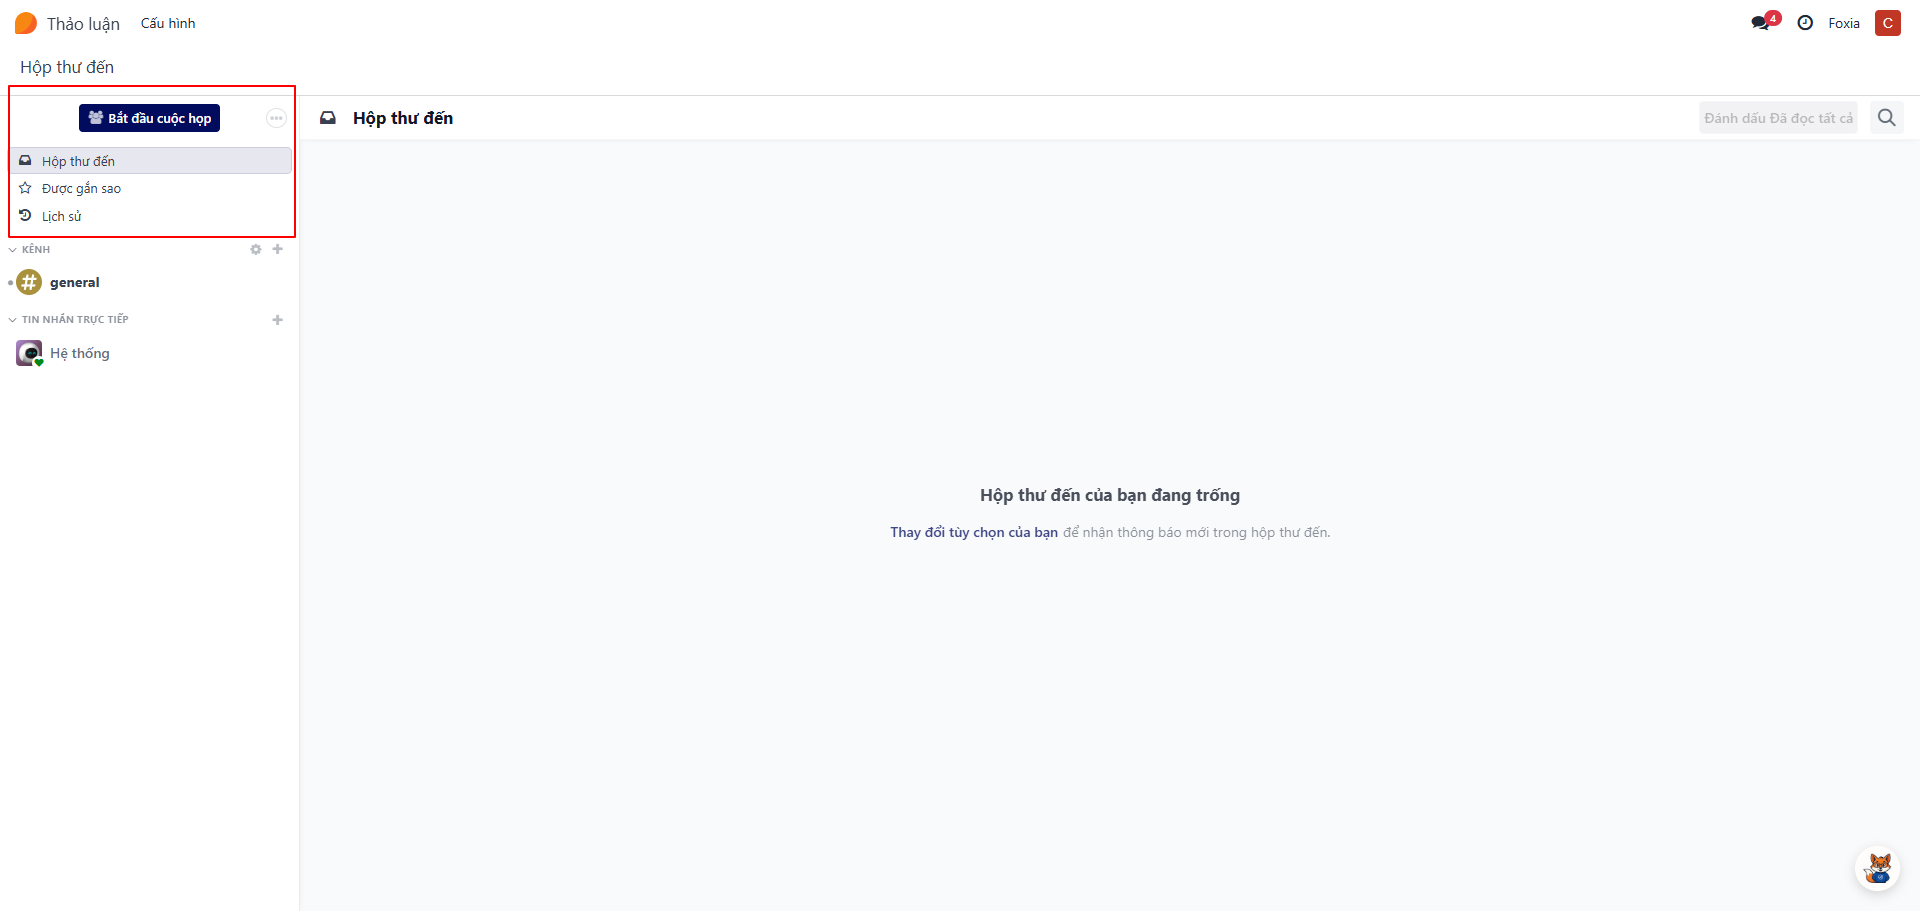Click the red user avatar C
This screenshot has width=1920, height=911.
pos(1887,23)
